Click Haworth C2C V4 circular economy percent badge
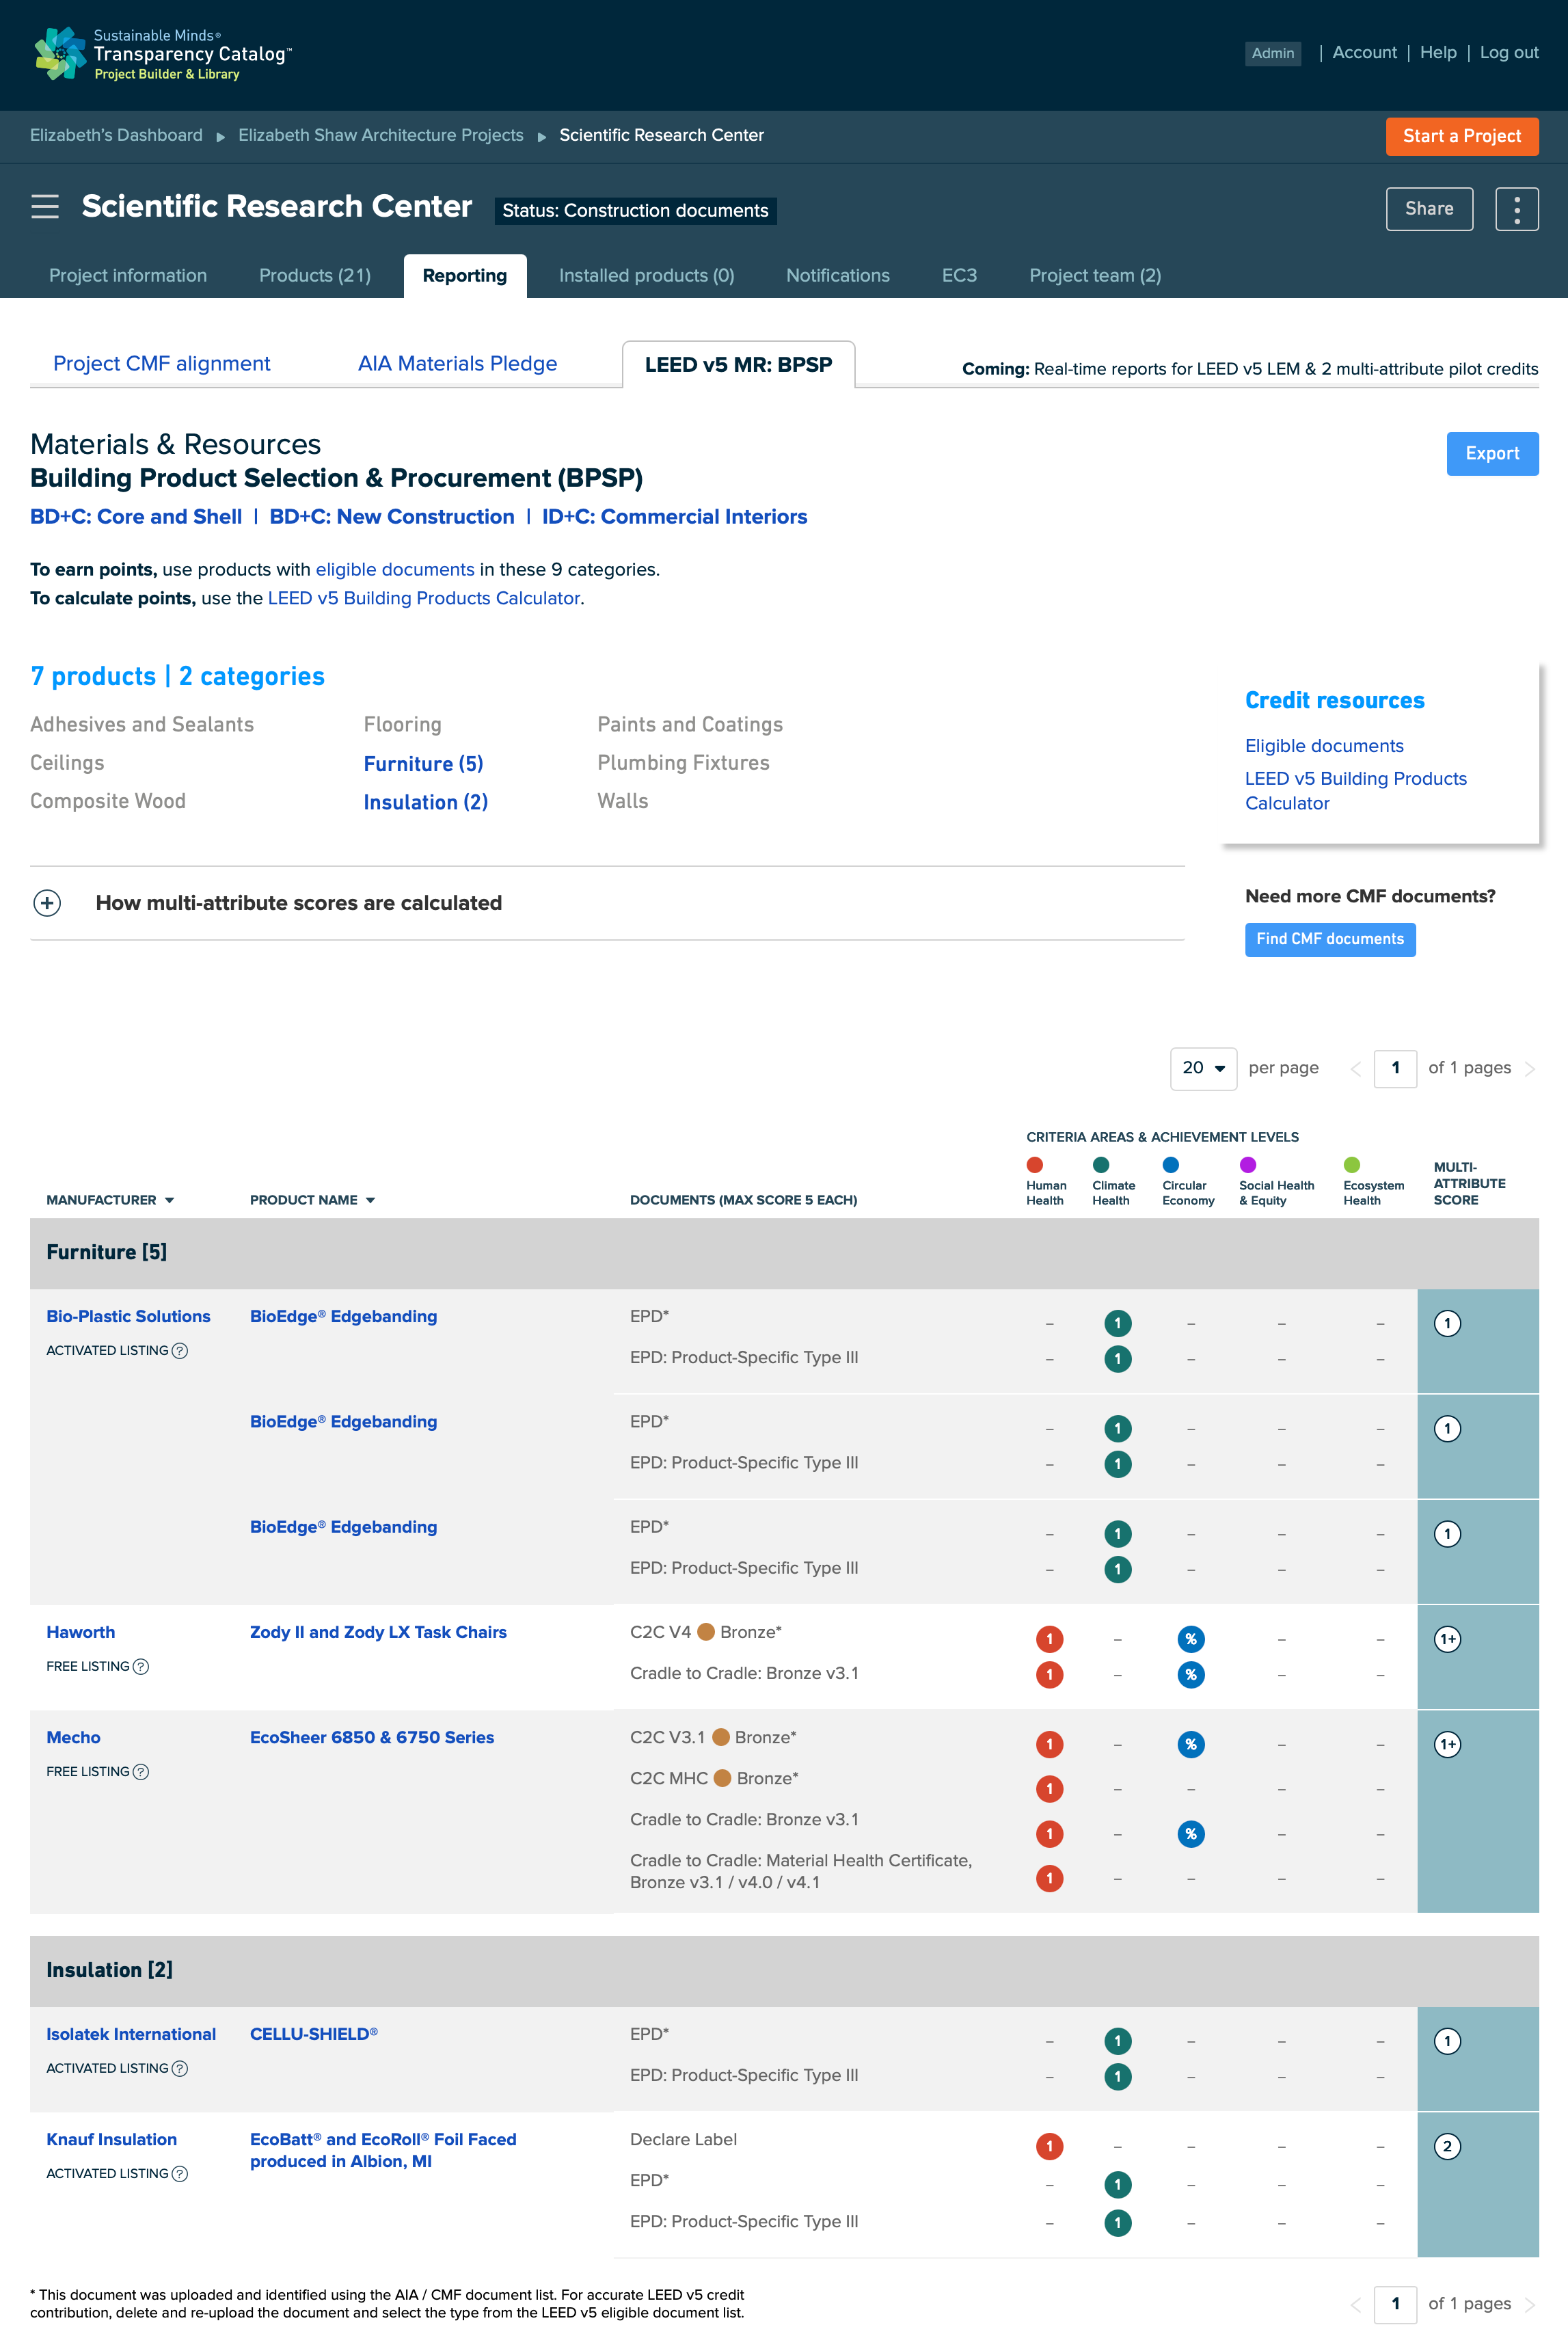 coord(1191,1639)
